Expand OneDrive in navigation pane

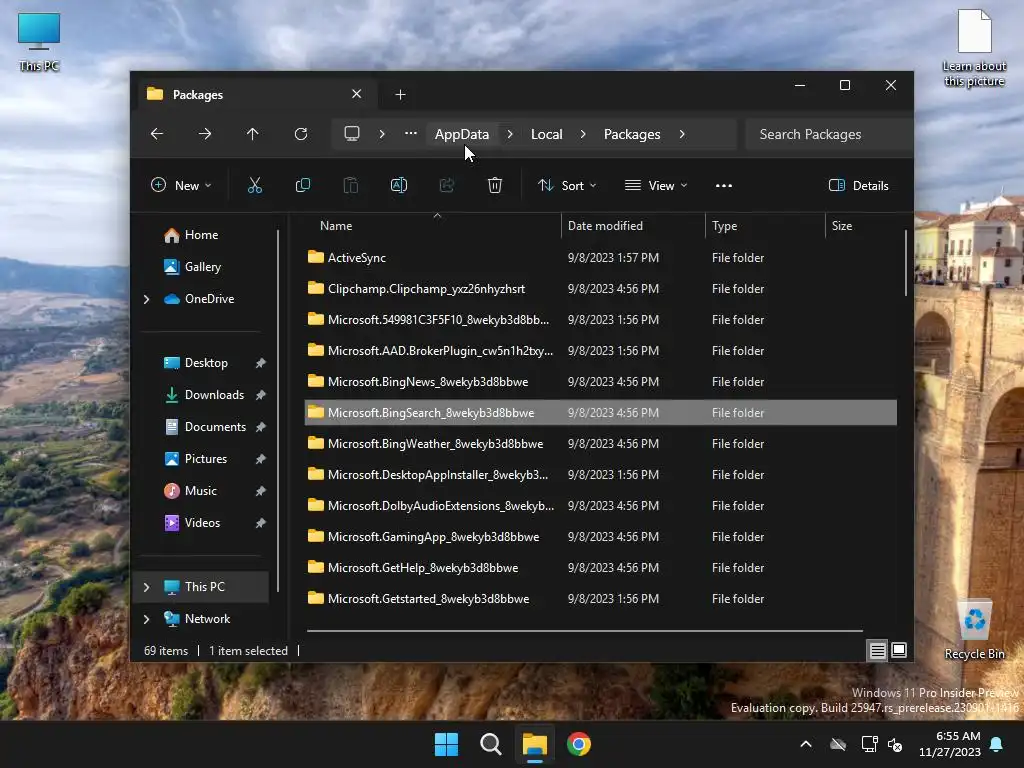146,299
